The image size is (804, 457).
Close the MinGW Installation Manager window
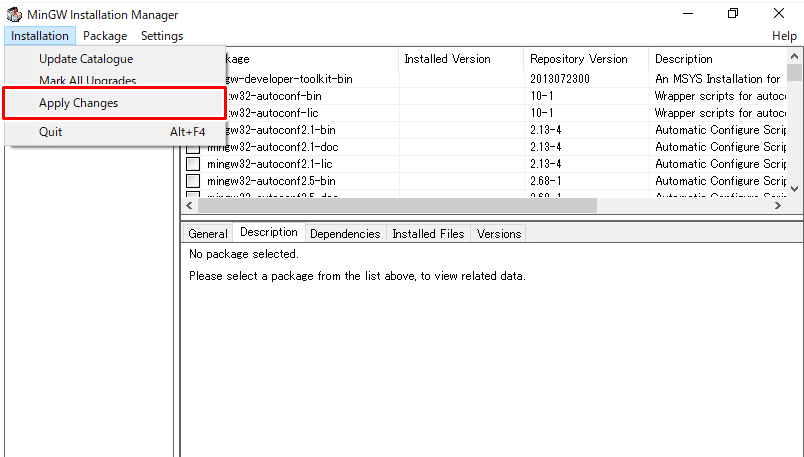pyautogui.click(x=779, y=14)
